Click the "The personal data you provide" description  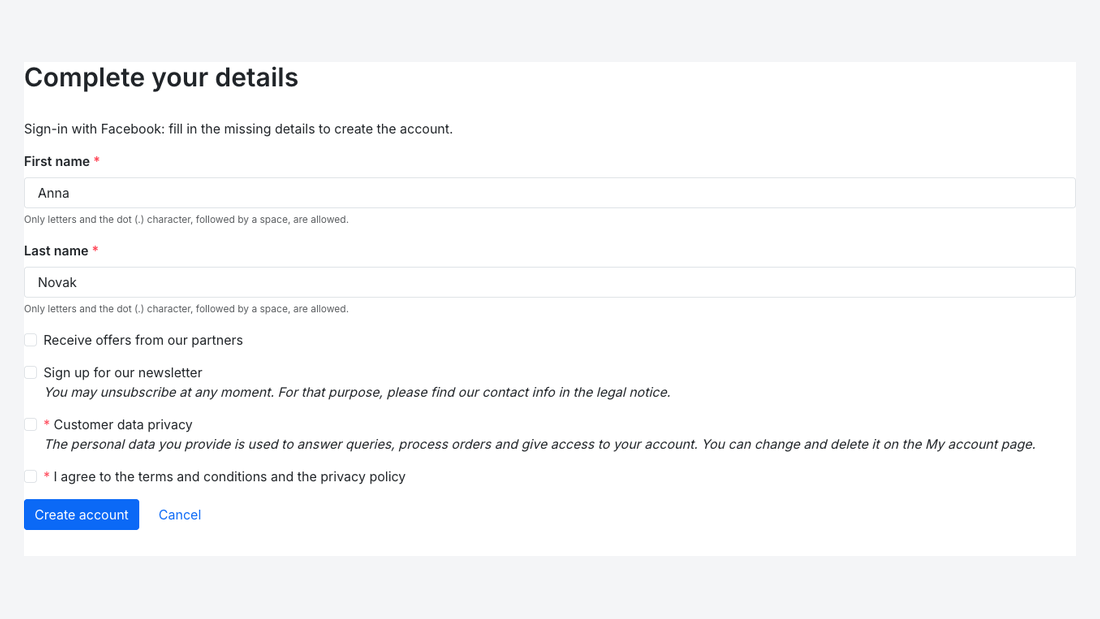click(x=539, y=444)
